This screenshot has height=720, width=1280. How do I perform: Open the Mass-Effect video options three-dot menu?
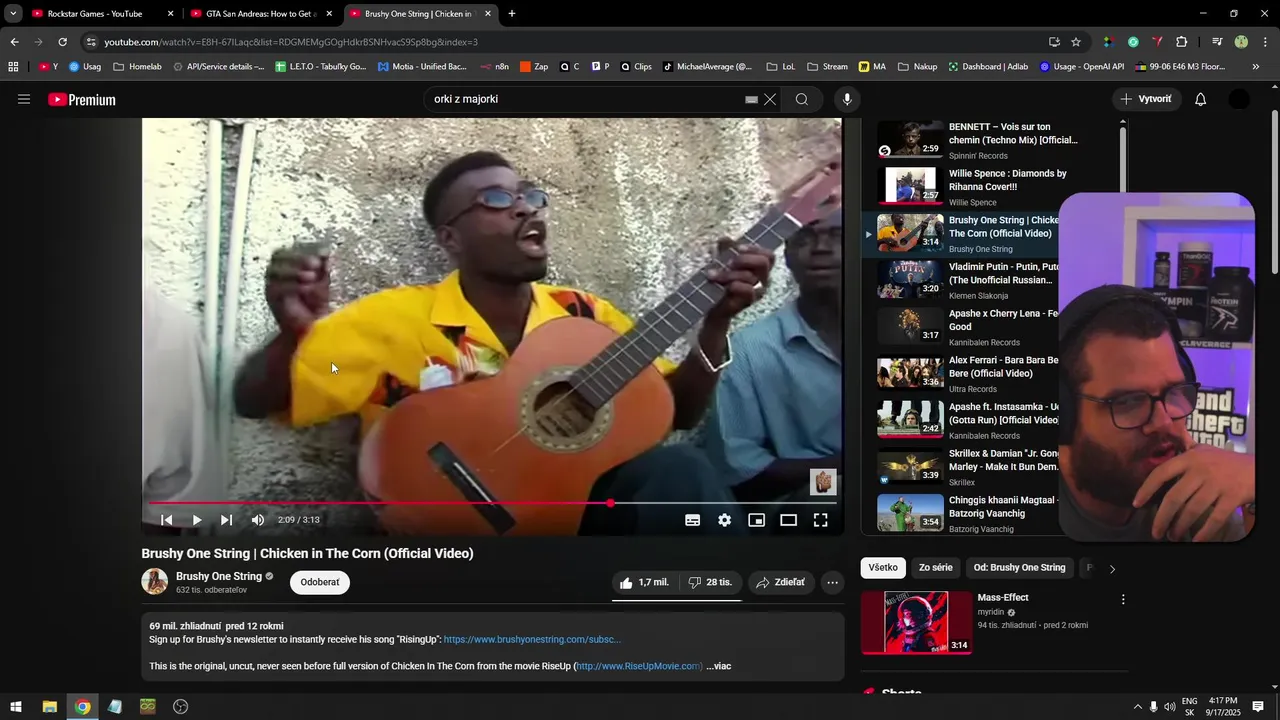(1123, 599)
